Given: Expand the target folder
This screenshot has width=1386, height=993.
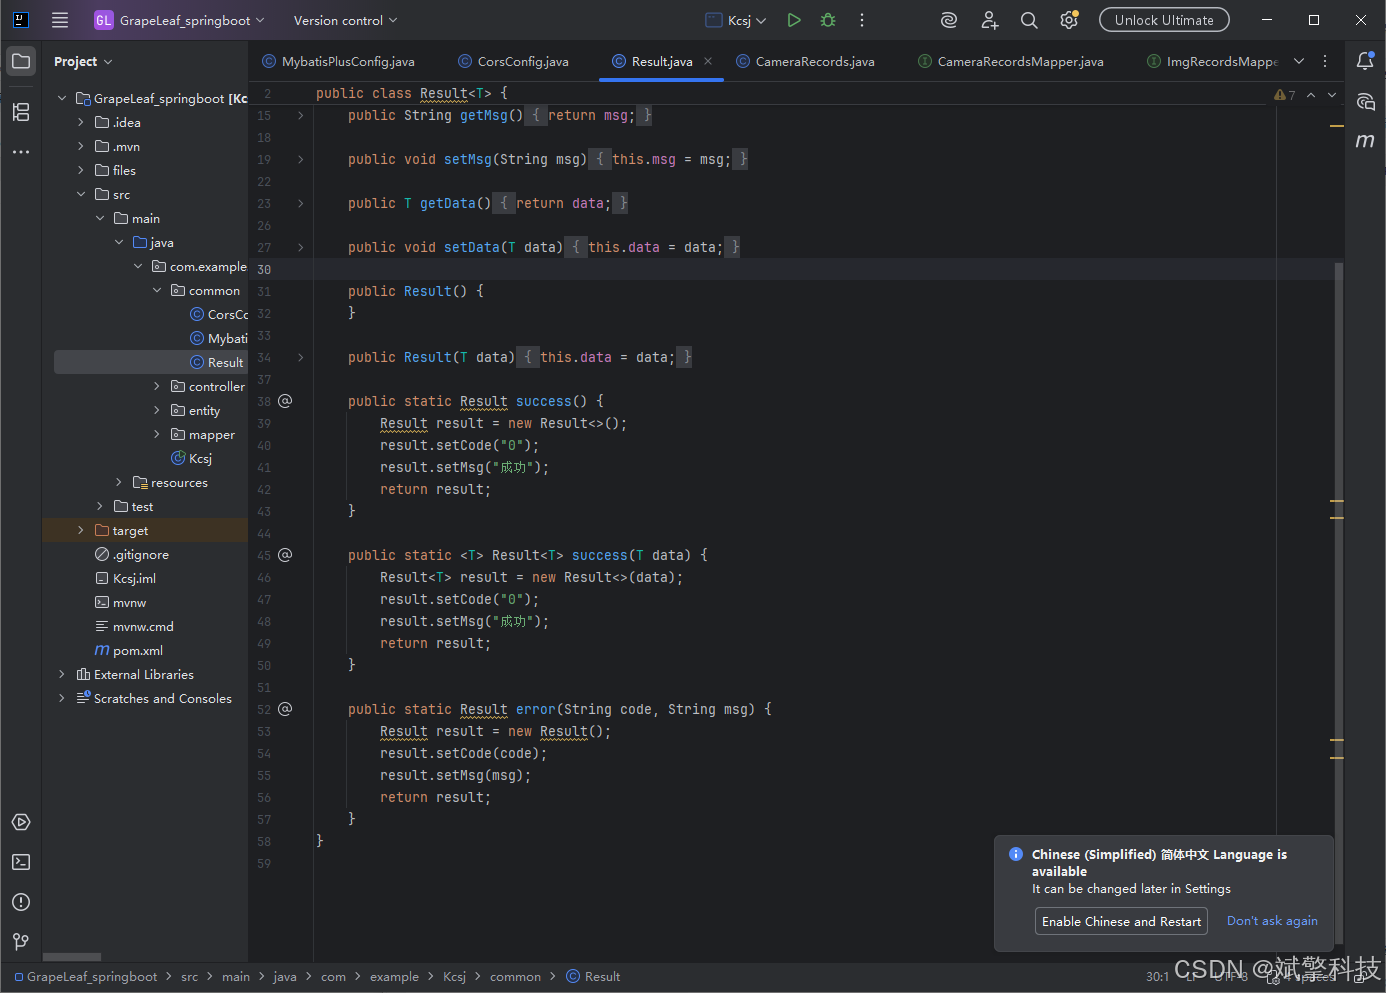Looking at the screenshot, I should pyautogui.click(x=81, y=530).
